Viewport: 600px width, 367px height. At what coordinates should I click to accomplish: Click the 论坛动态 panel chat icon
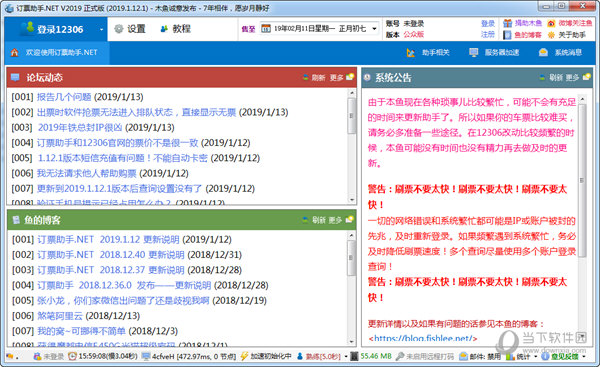point(15,77)
